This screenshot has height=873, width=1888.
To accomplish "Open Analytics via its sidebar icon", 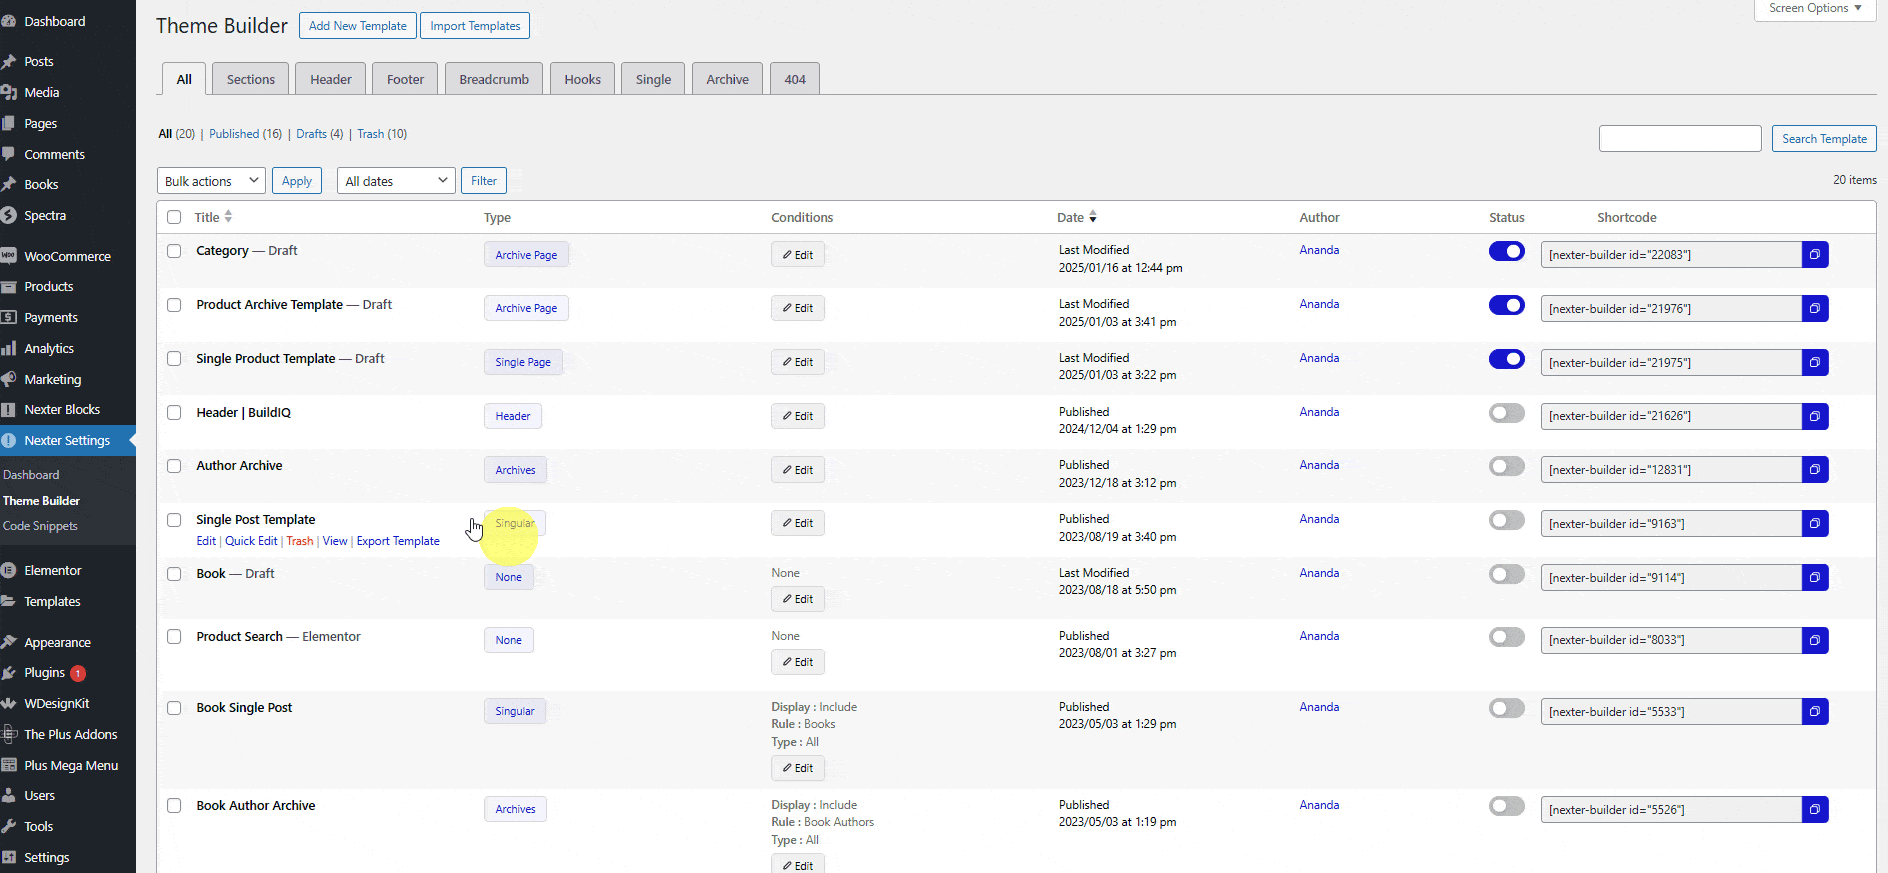I will (9, 349).
